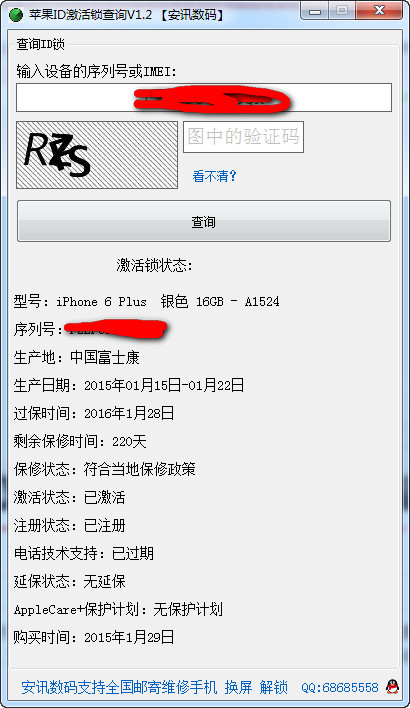Click the green app icon in title bar
Screen dimensions: 410x708
[16, 14]
